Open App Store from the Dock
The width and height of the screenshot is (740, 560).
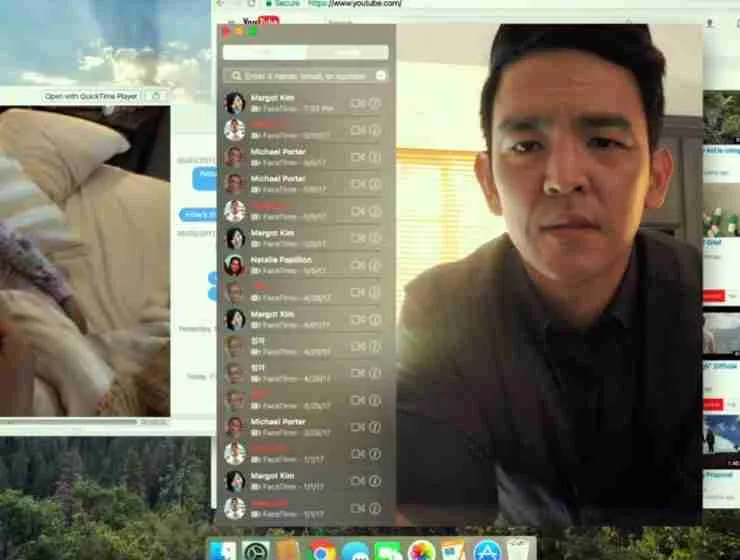pos(487,551)
